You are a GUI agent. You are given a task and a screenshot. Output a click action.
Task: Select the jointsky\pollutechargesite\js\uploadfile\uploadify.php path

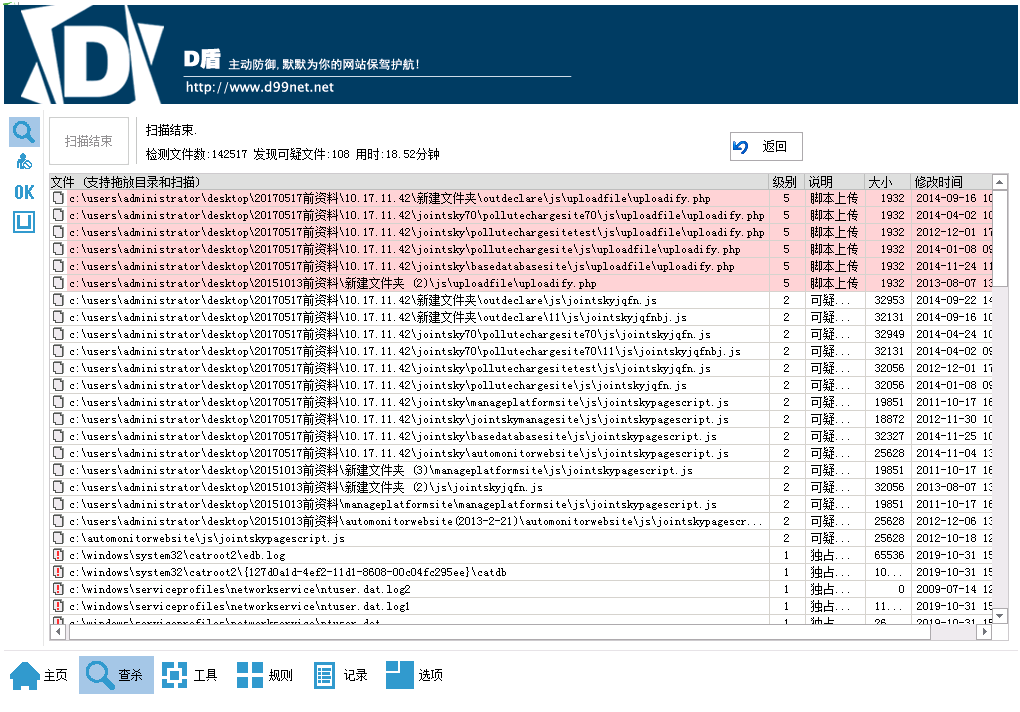click(x=405, y=250)
